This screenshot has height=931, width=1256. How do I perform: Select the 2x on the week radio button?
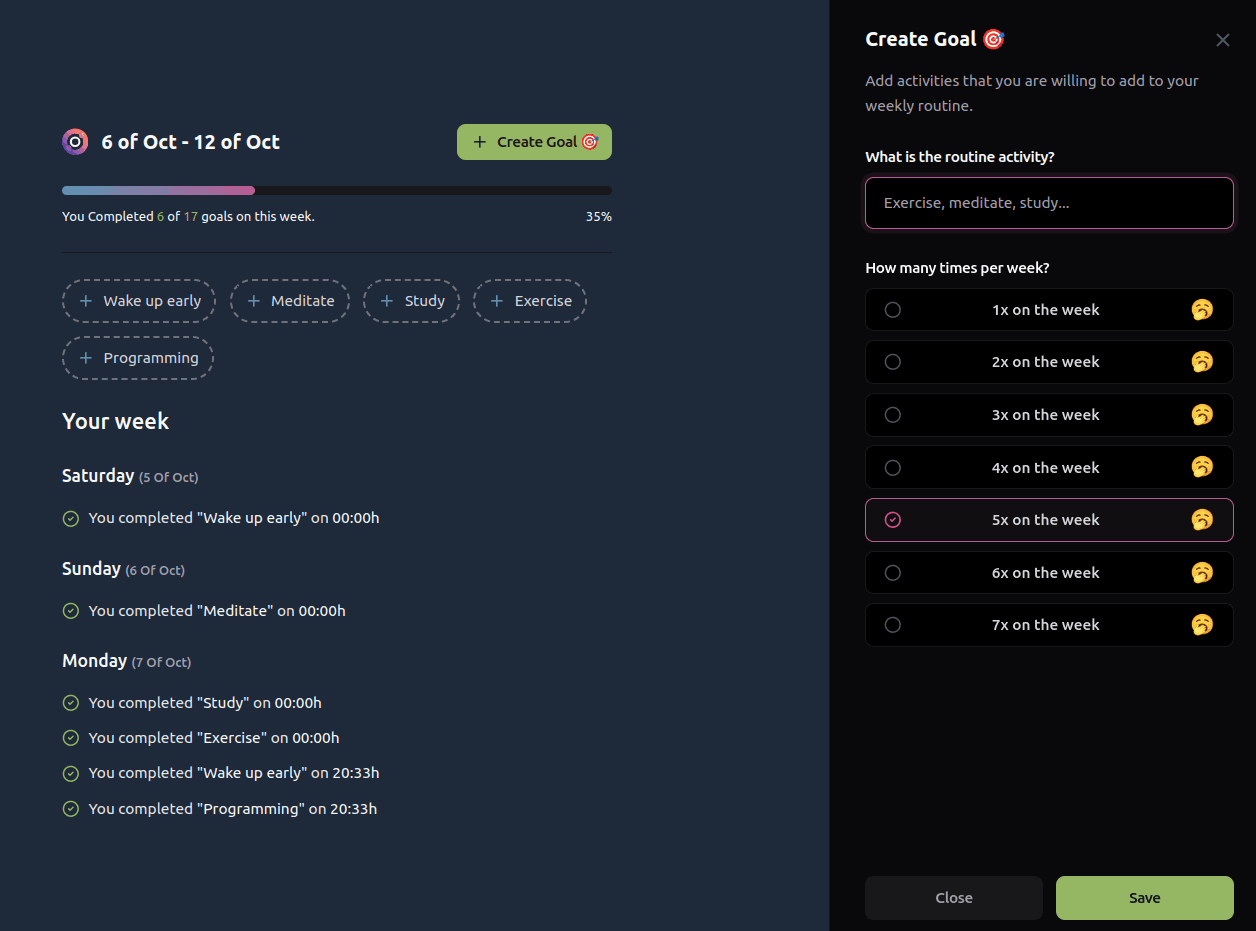coord(893,361)
